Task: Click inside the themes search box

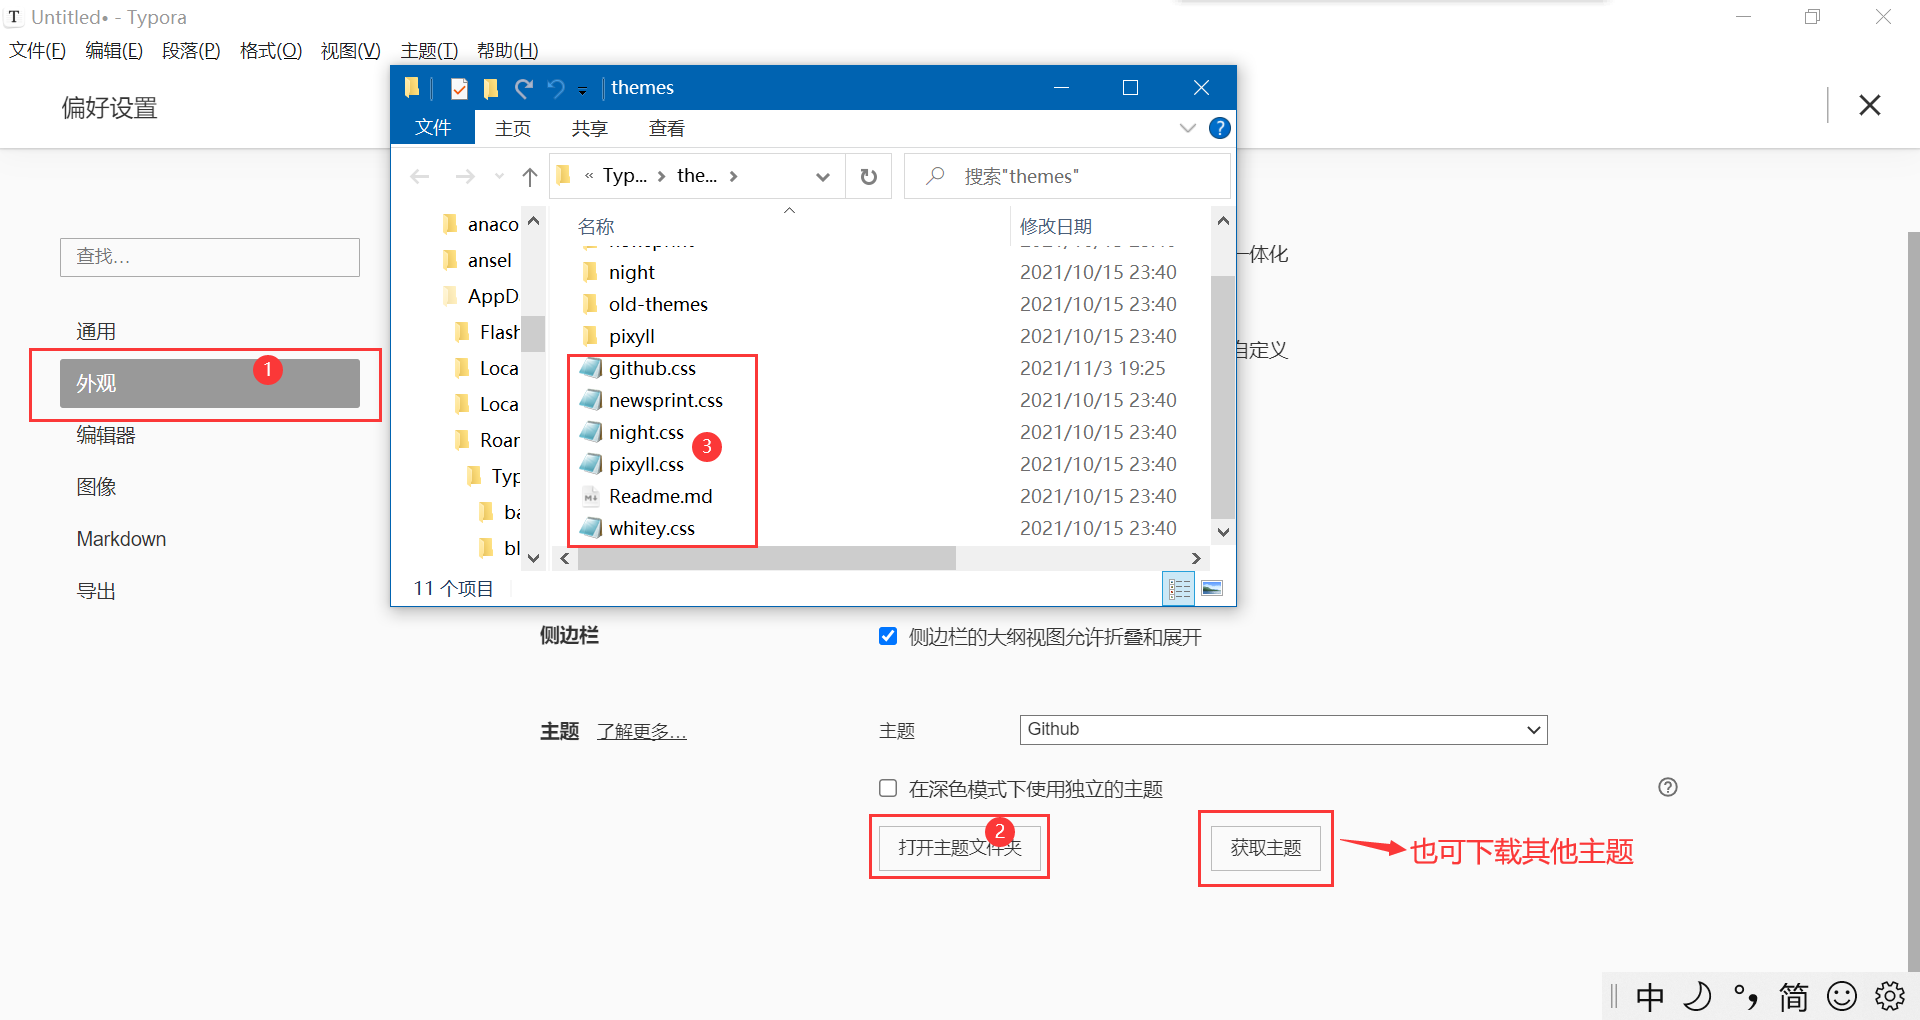Action: tap(1065, 176)
